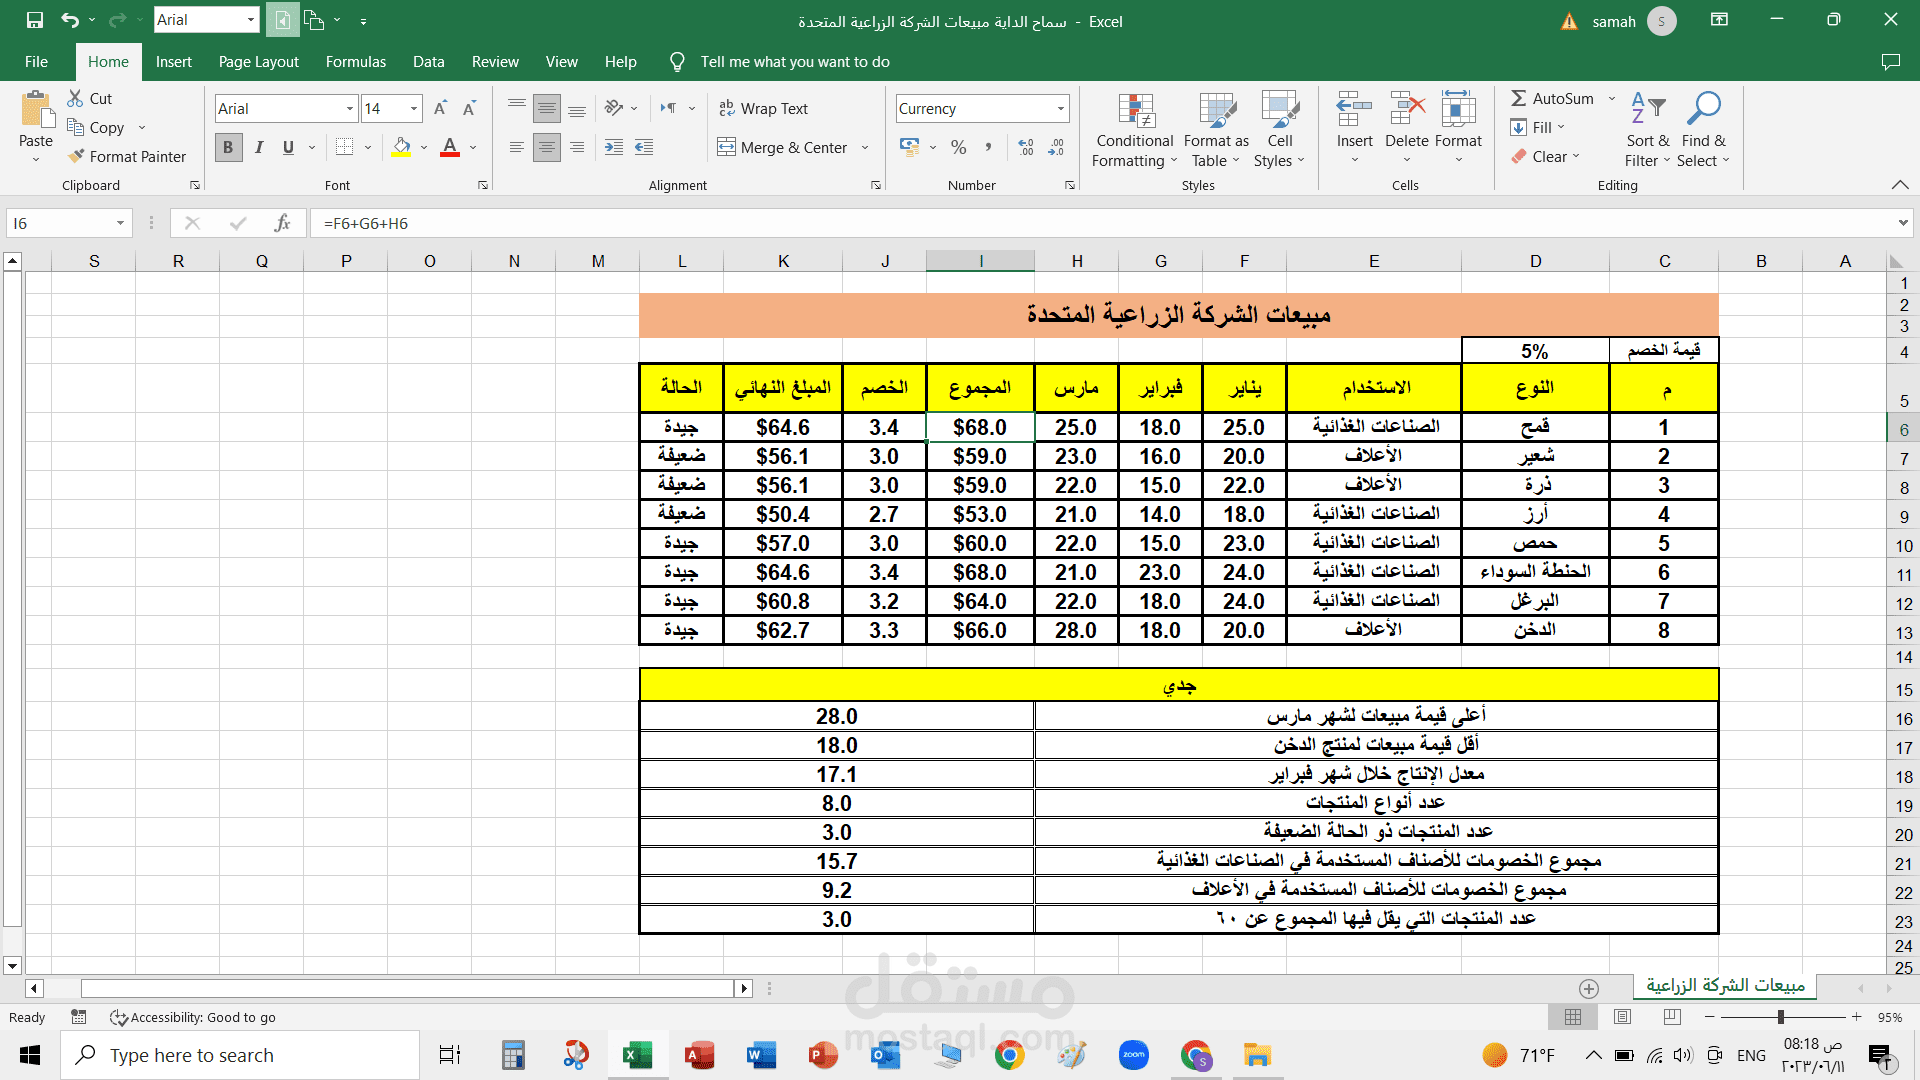
Task: Switch to Page Layout view in status bar
Action: point(1622,1017)
